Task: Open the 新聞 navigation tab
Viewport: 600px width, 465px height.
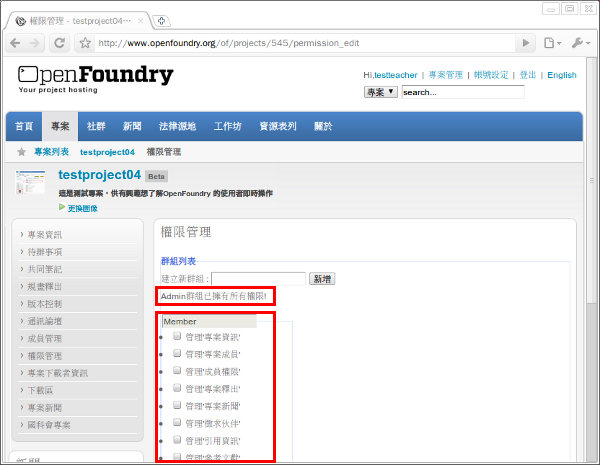Action: [132, 126]
